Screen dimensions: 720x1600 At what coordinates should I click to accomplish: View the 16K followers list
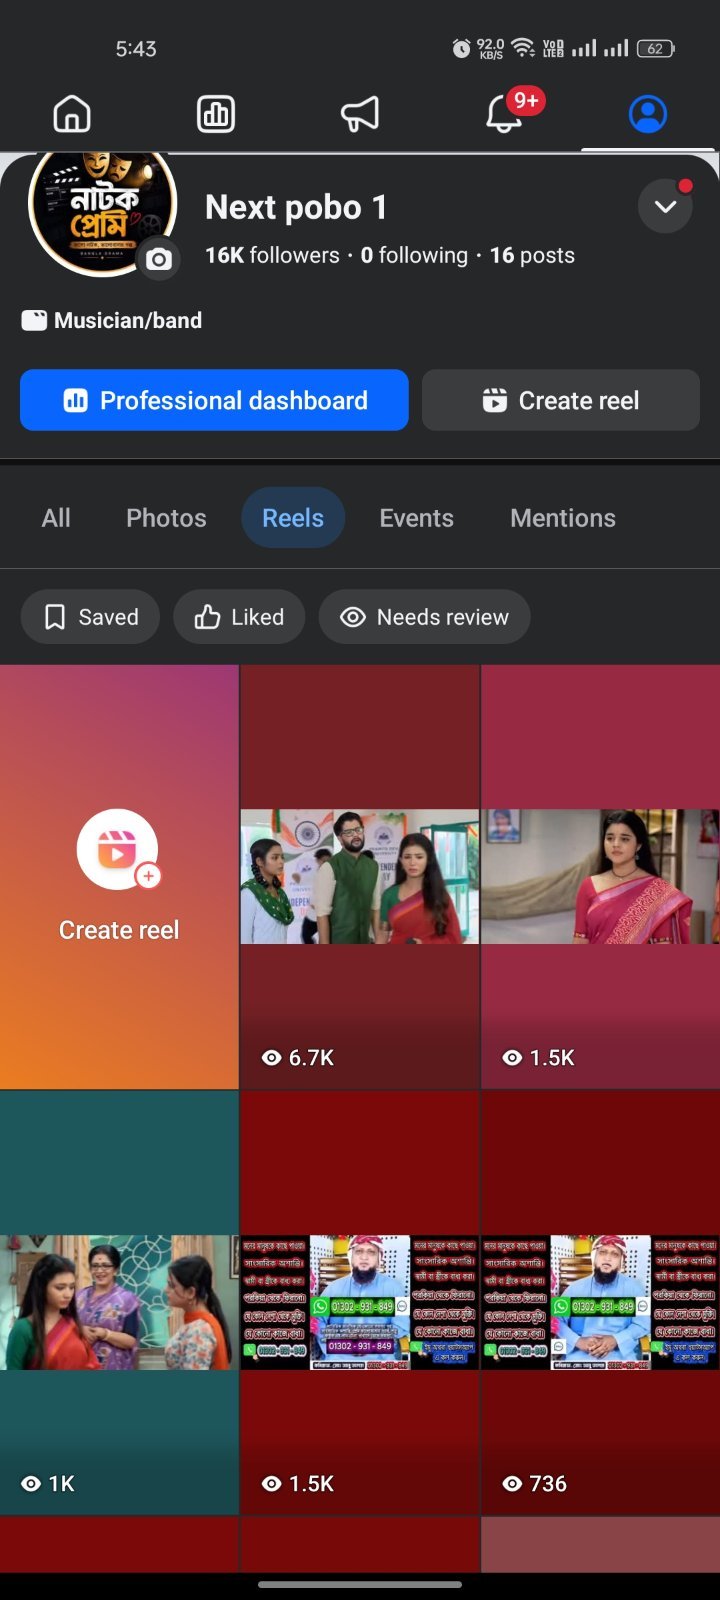click(x=272, y=255)
